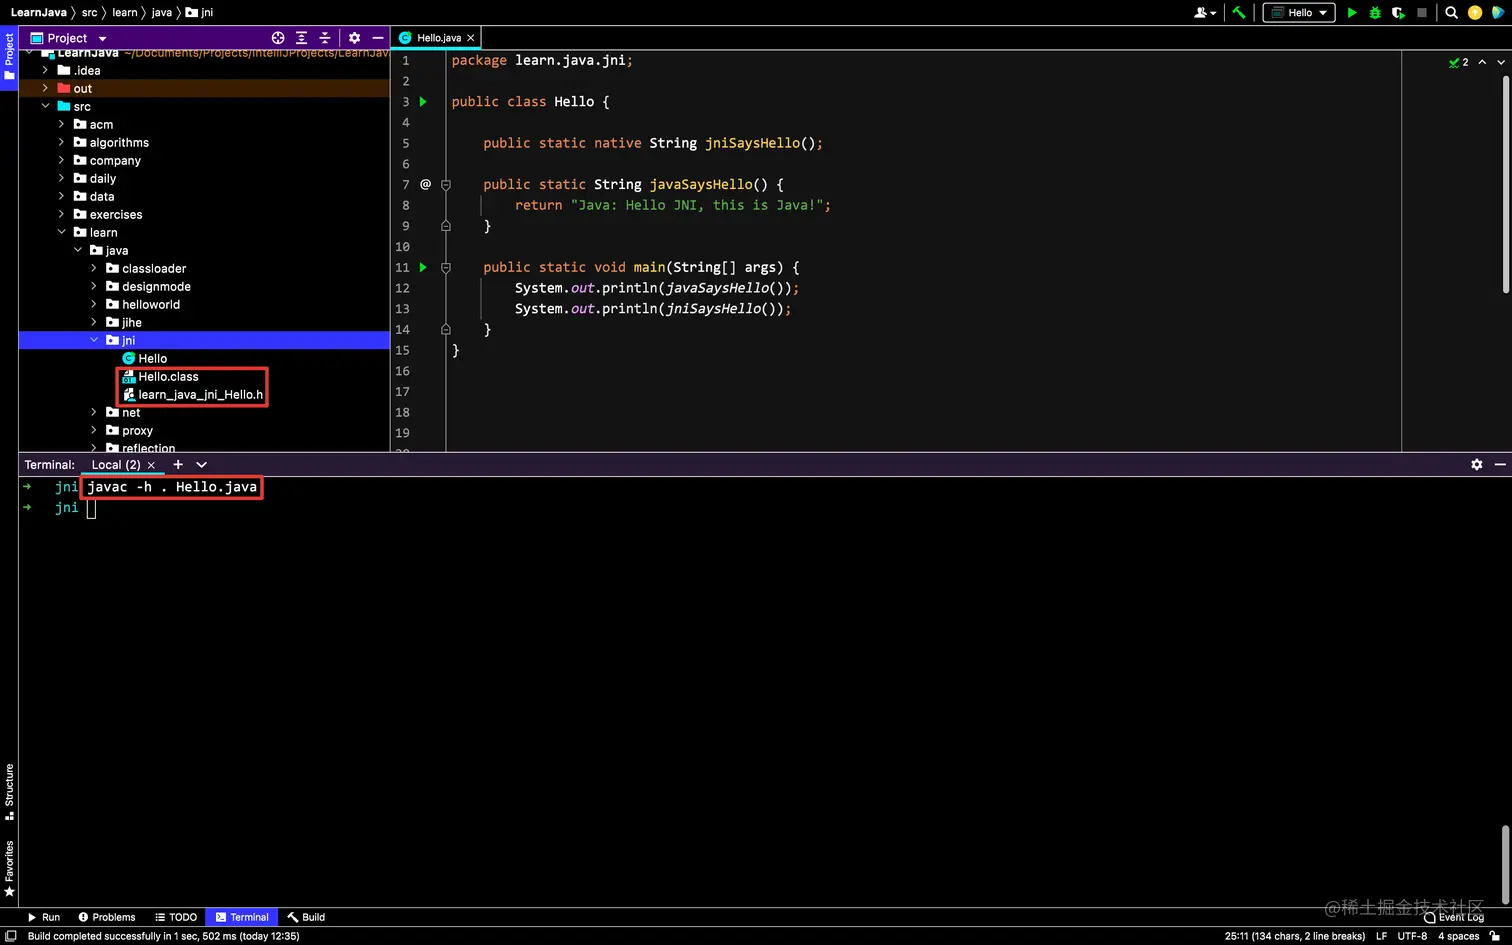Click run gutter arrow beside main method
The width and height of the screenshot is (1512, 945).
[x=423, y=267]
